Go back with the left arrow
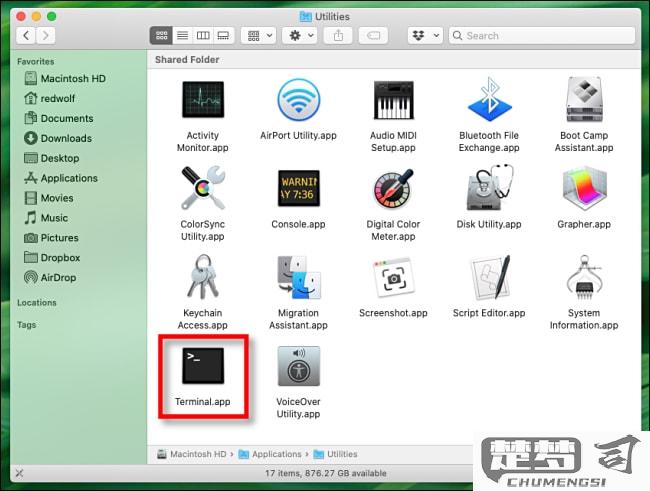Image resolution: width=650 pixels, height=491 pixels. click(x=26, y=36)
